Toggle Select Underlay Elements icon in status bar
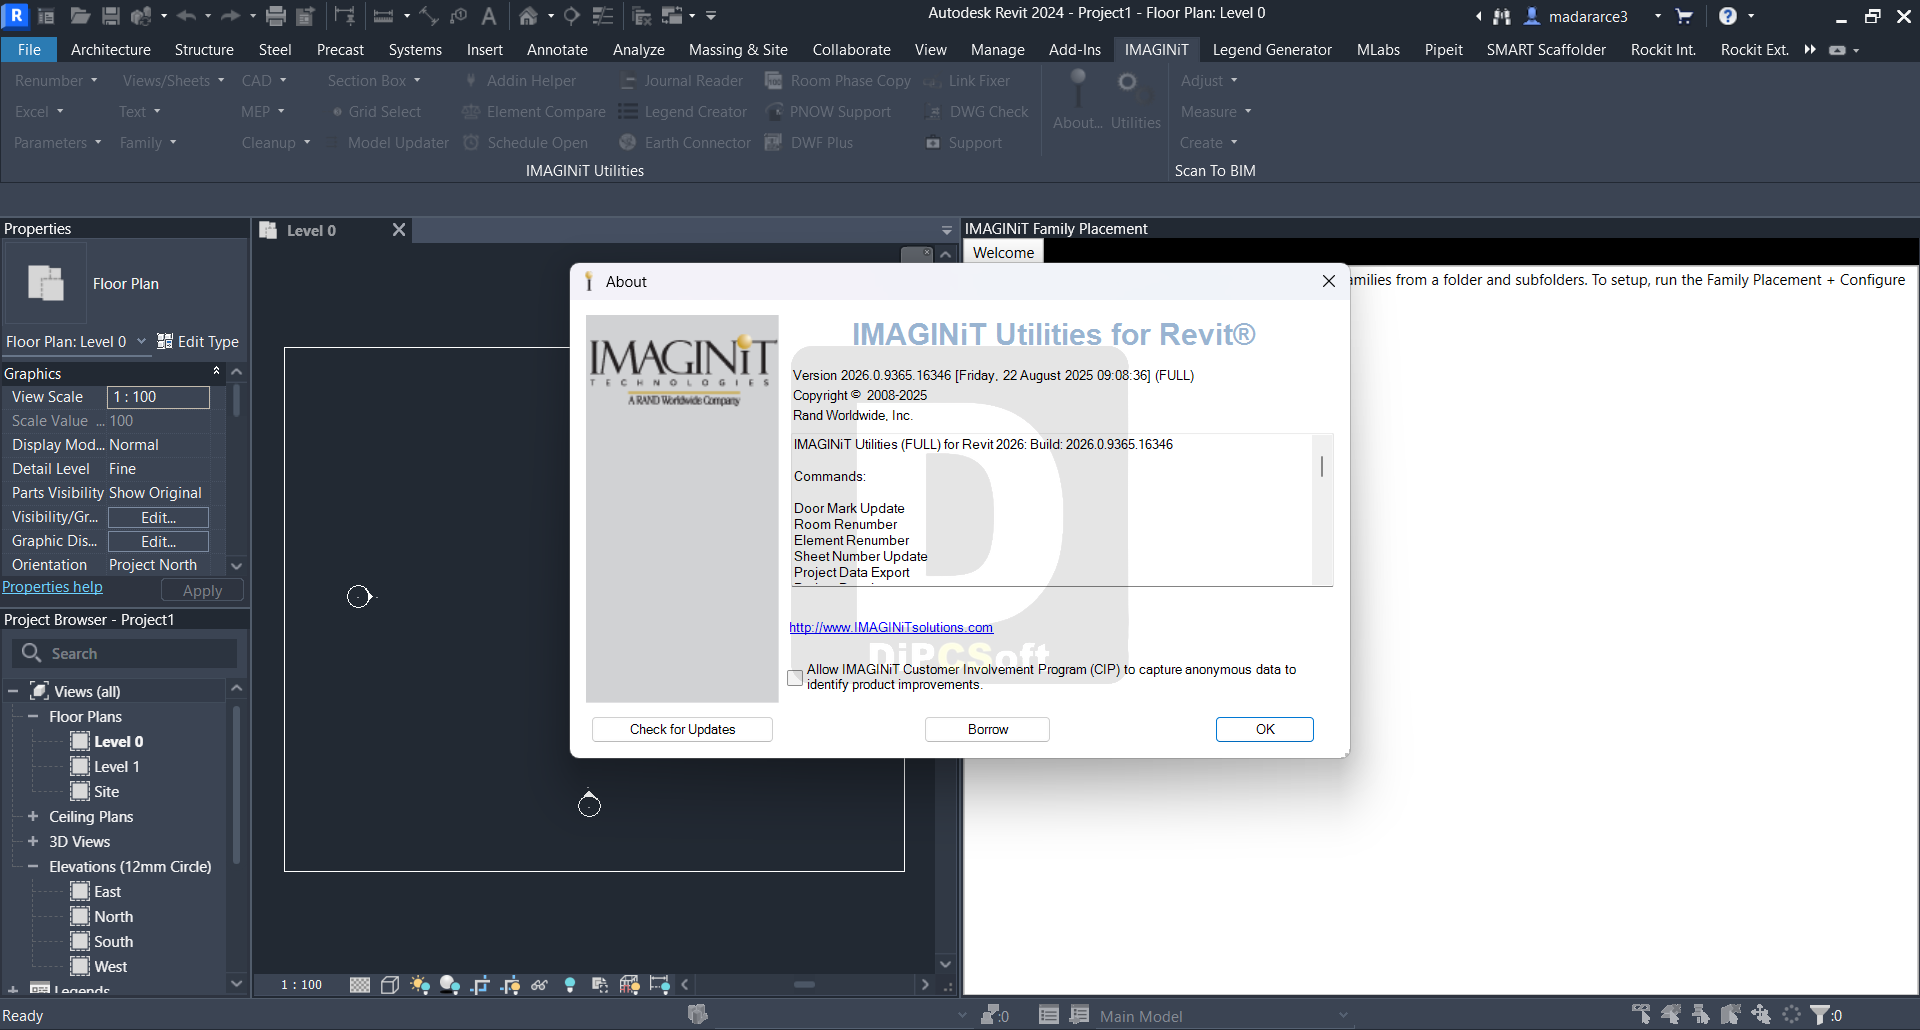 click(x=1671, y=1015)
